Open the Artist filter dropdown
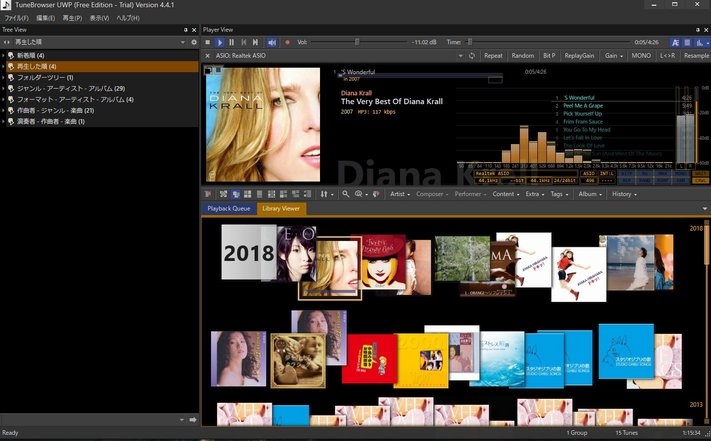The height and width of the screenshot is (441, 711). click(400, 194)
